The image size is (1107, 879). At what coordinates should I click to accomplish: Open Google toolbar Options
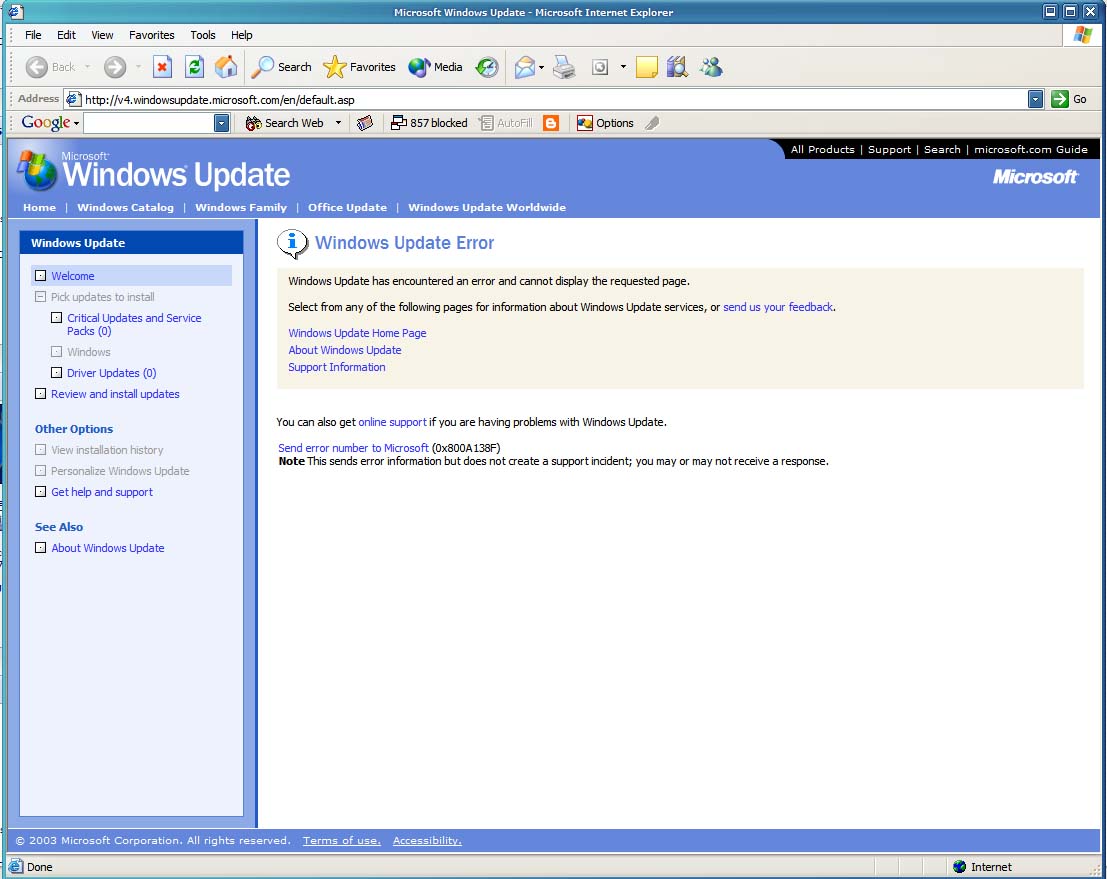(x=605, y=122)
